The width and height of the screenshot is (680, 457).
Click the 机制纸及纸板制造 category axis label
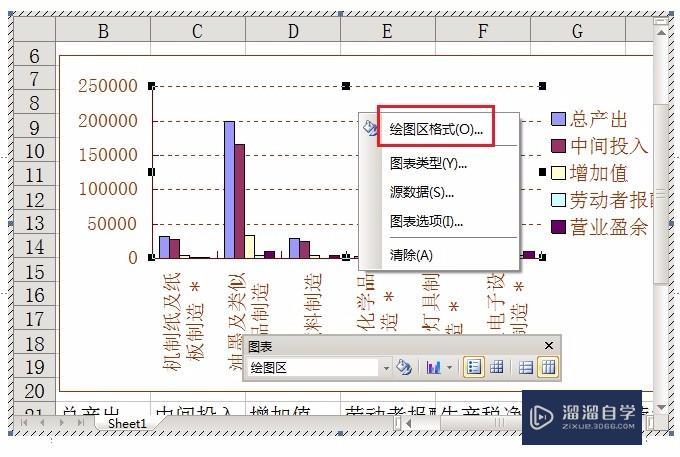(x=183, y=321)
